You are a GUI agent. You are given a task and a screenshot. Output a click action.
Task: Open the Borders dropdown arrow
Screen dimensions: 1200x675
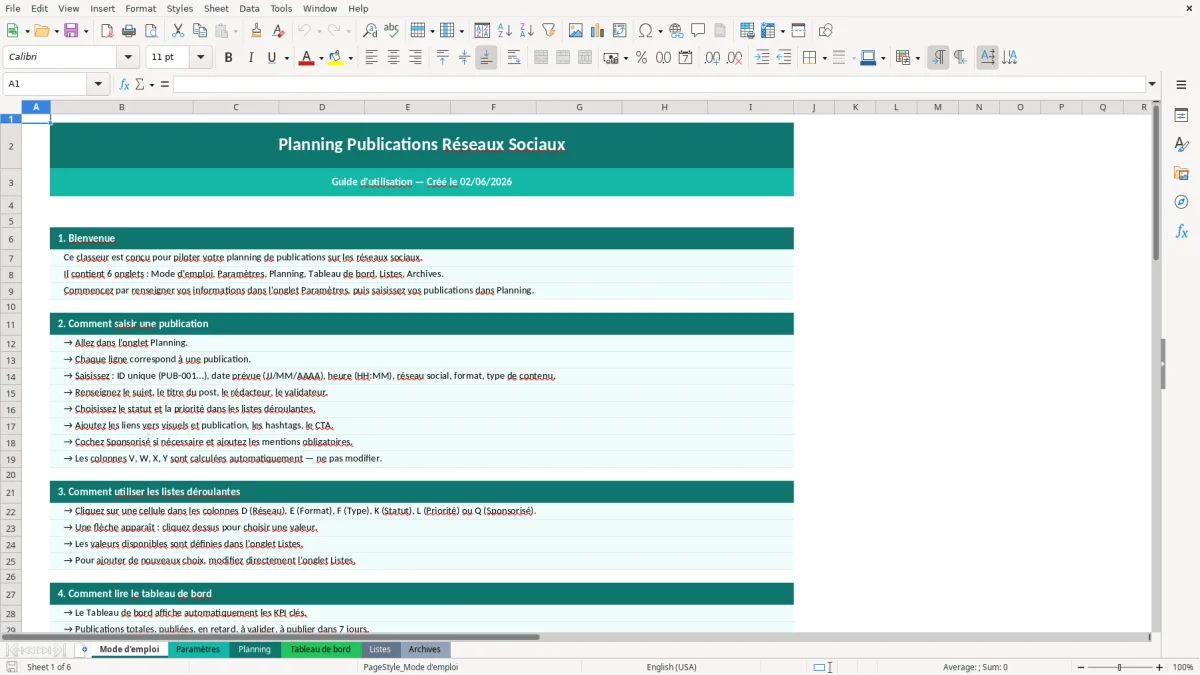824,58
